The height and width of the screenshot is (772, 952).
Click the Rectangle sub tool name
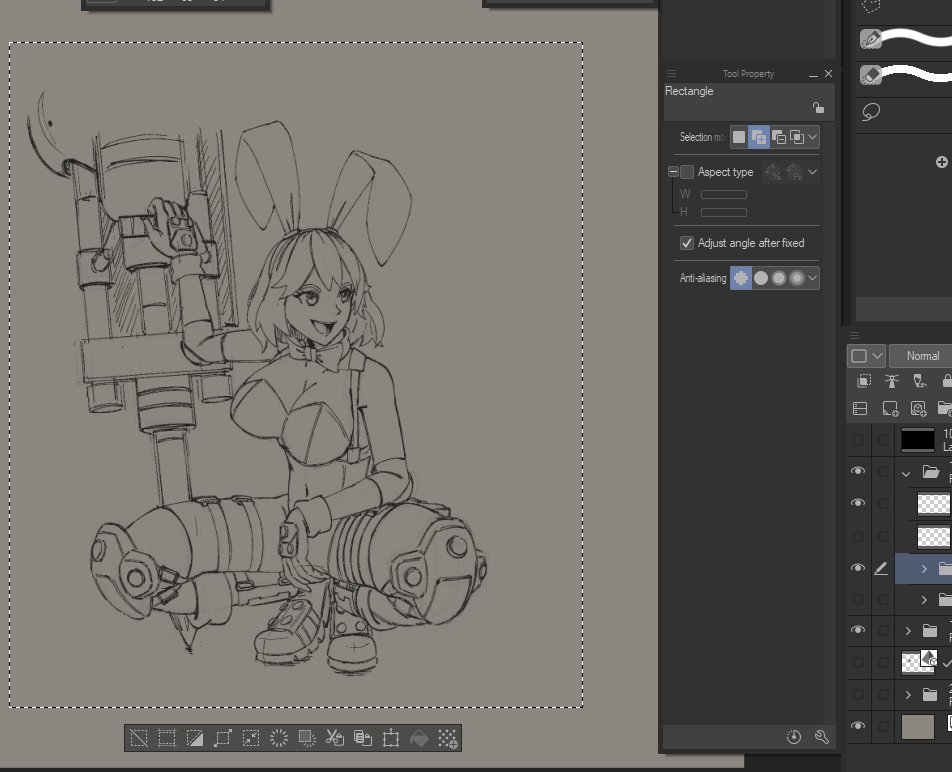tap(689, 91)
